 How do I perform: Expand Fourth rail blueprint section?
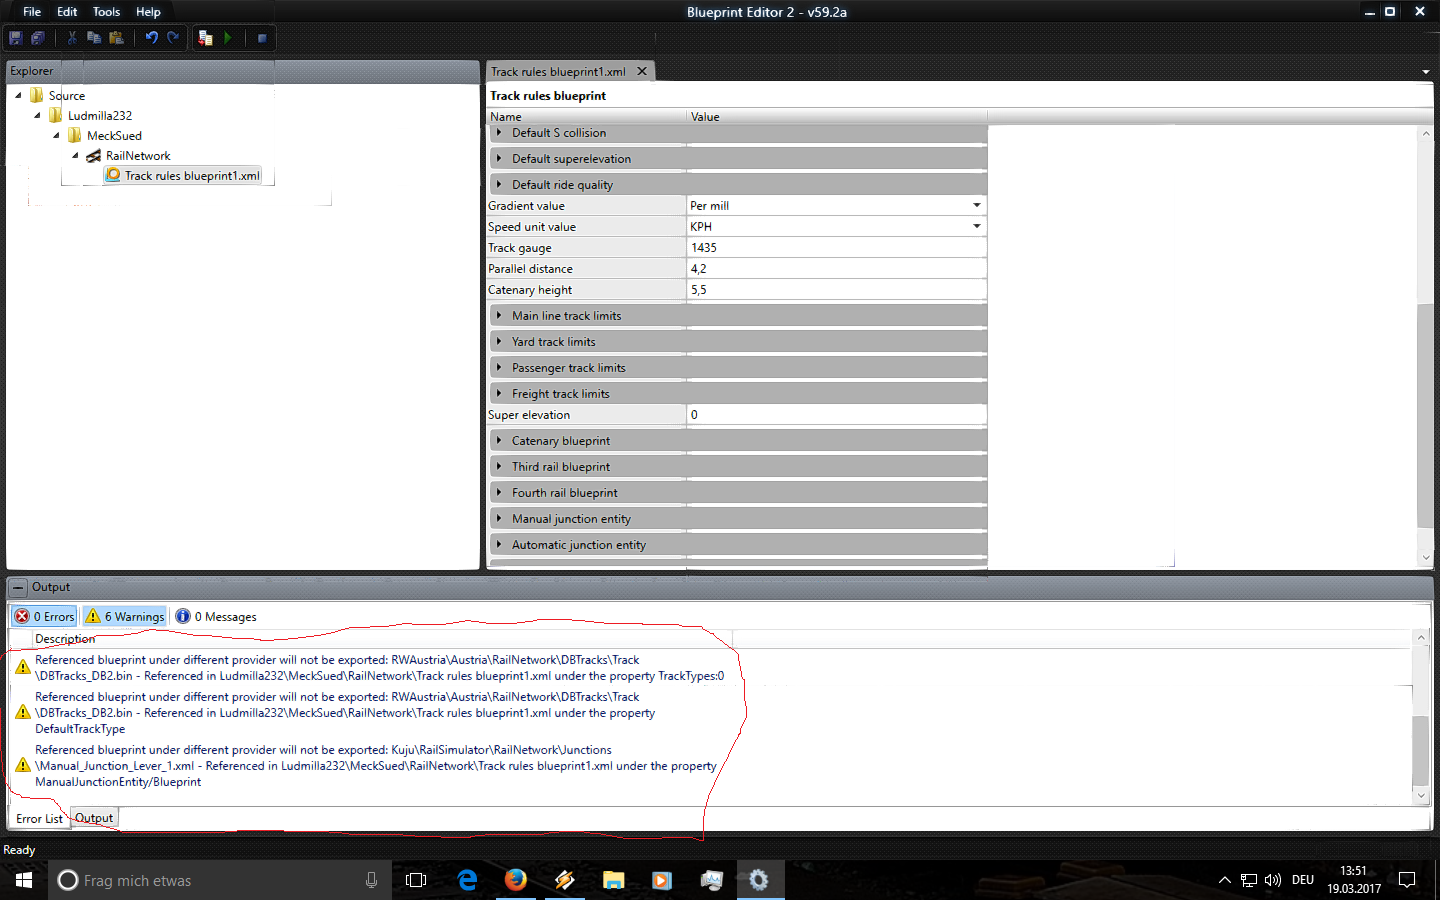[x=499, y=492]
